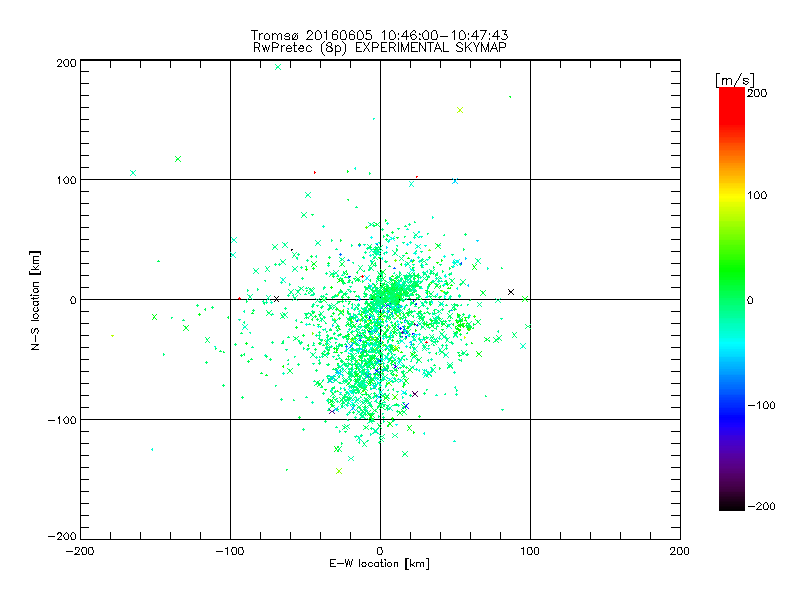This screenshot has width=800, height=600.
Task: Click the E-W location [km] axis label
Action: pos(379,564)
